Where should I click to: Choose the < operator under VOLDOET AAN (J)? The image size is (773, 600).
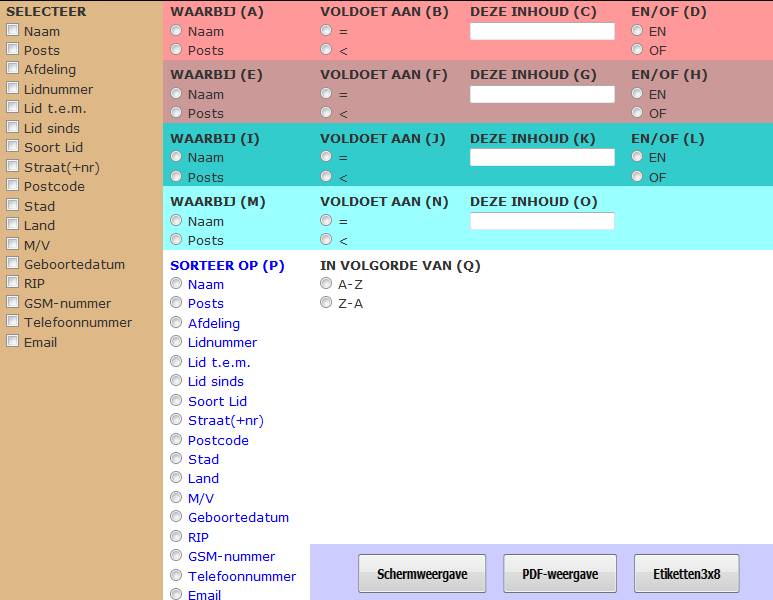tap(326, 176)
